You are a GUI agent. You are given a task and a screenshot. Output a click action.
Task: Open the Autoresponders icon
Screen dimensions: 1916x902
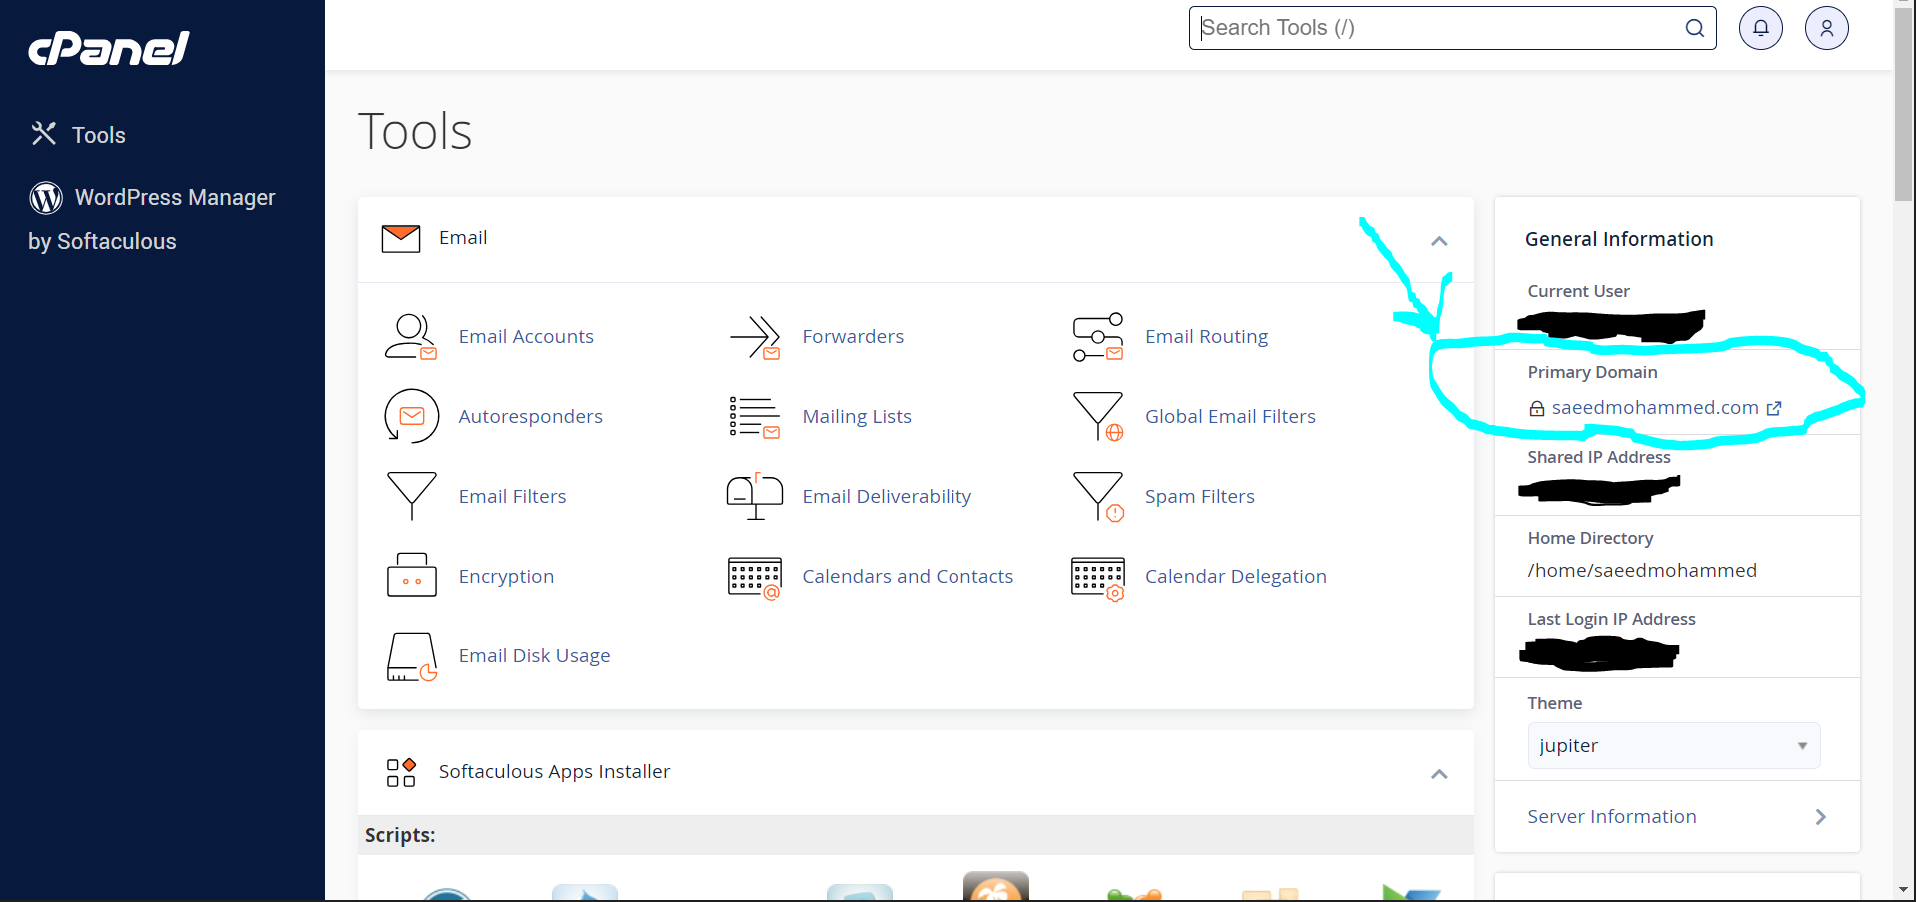click(x=411, y=416)
